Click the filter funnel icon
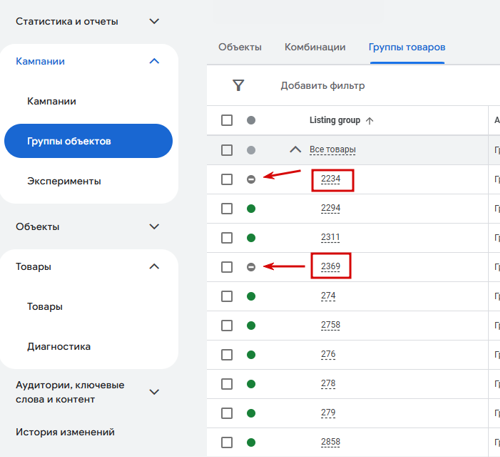Image resolution: width=500 pixels, height=457 pixels. (x=238, y=85)
